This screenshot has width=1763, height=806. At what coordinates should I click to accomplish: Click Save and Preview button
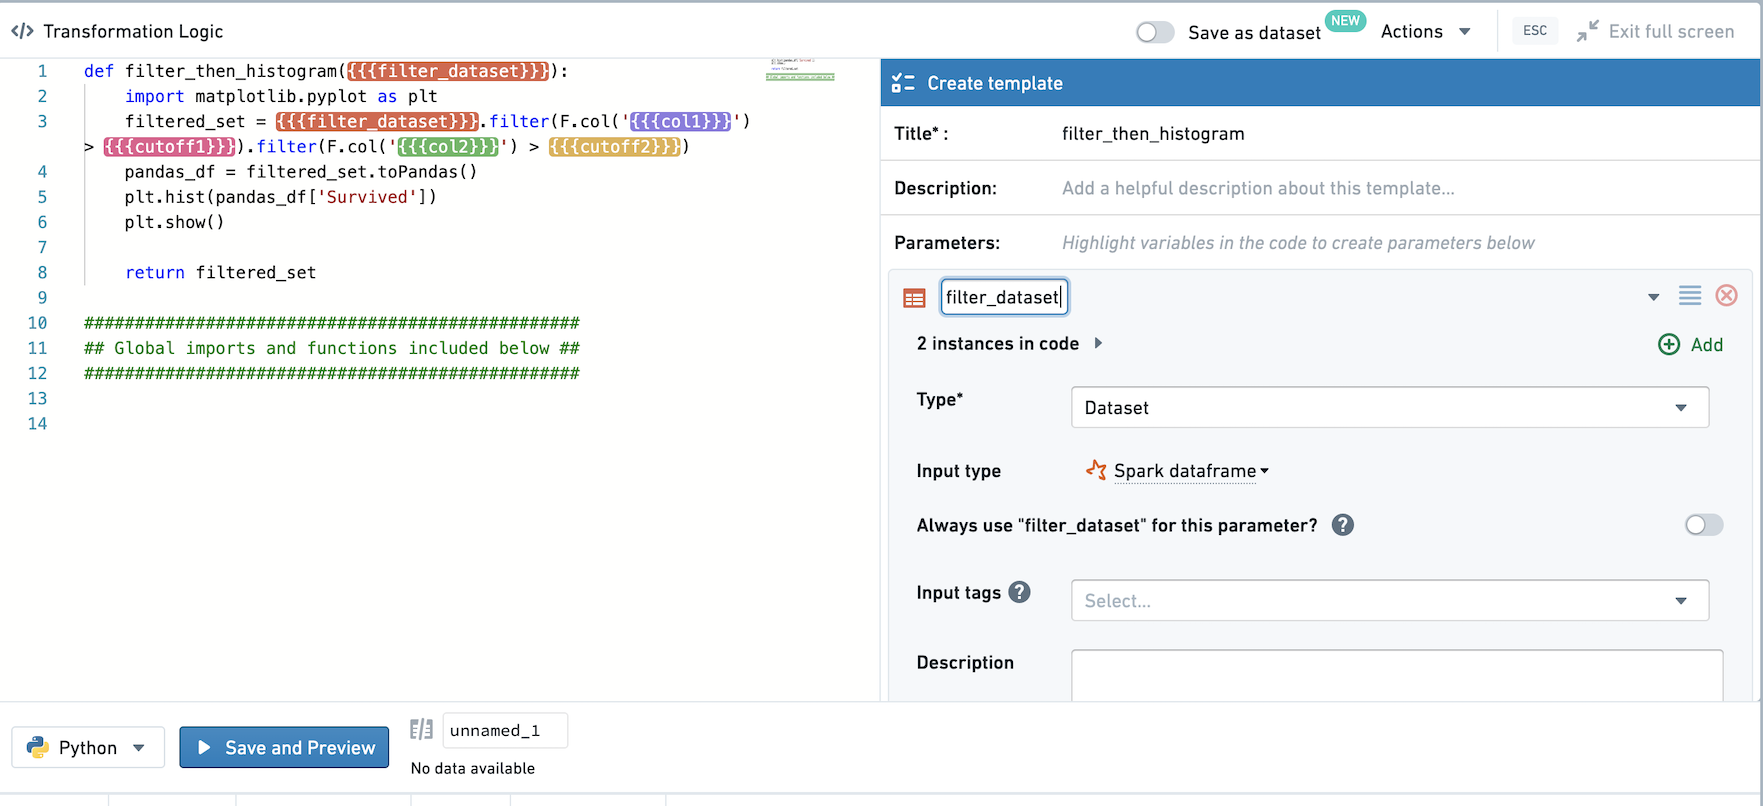coord(284,747)
